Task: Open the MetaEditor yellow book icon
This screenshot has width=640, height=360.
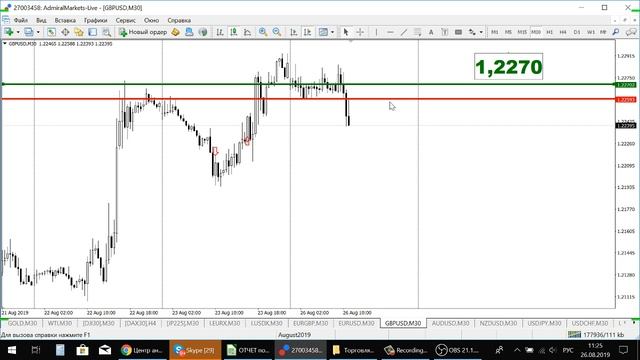Action: pos(176,32)
